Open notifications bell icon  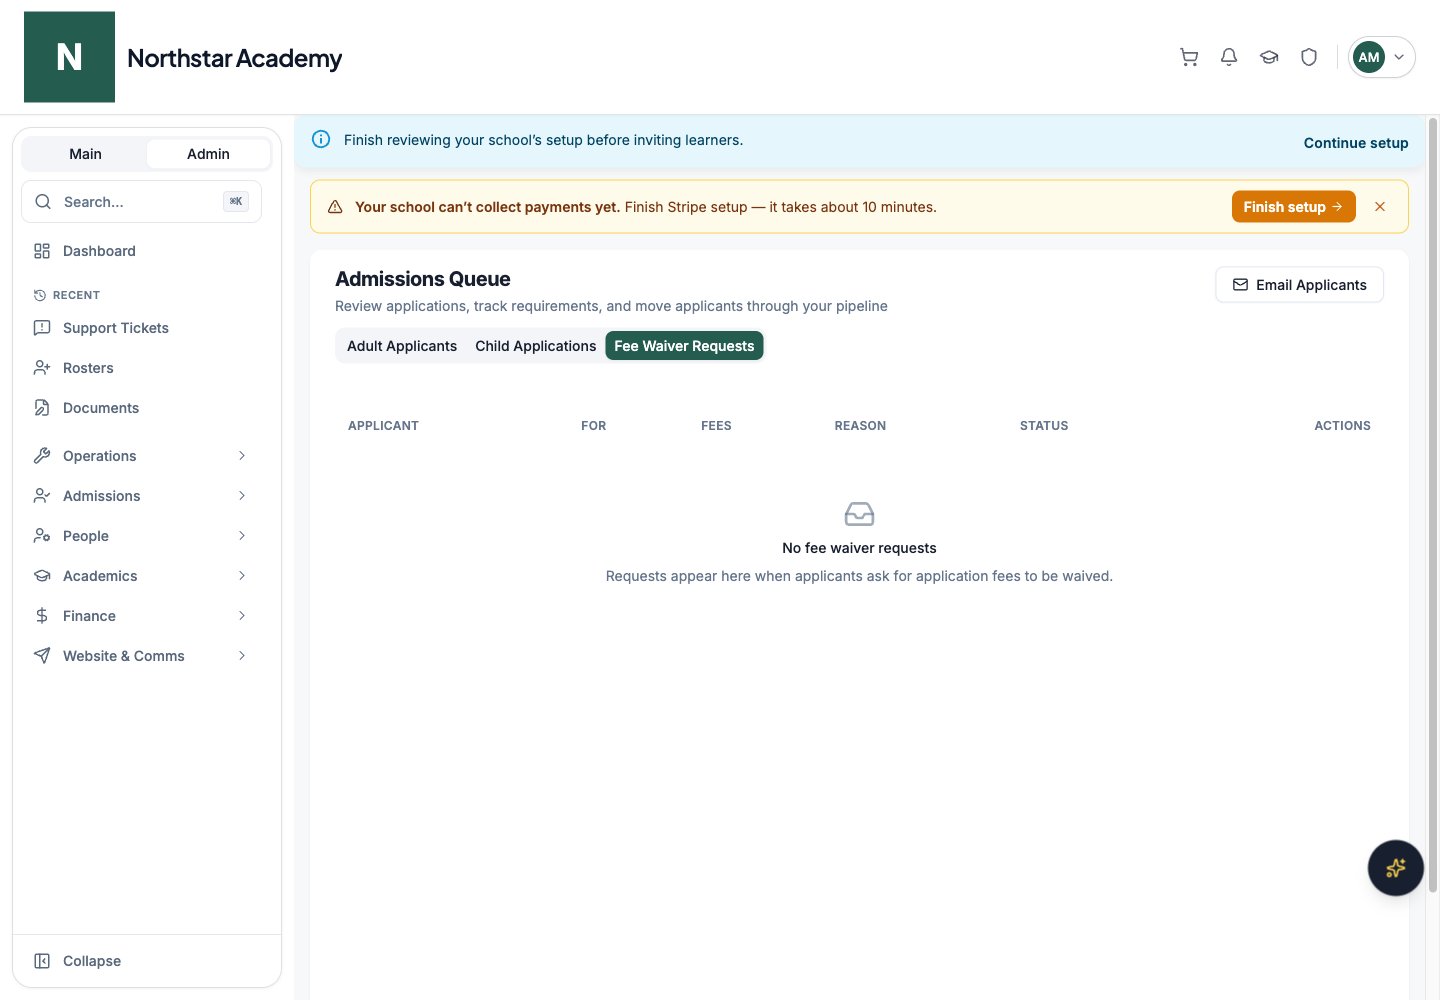[x=1229, y=57]
